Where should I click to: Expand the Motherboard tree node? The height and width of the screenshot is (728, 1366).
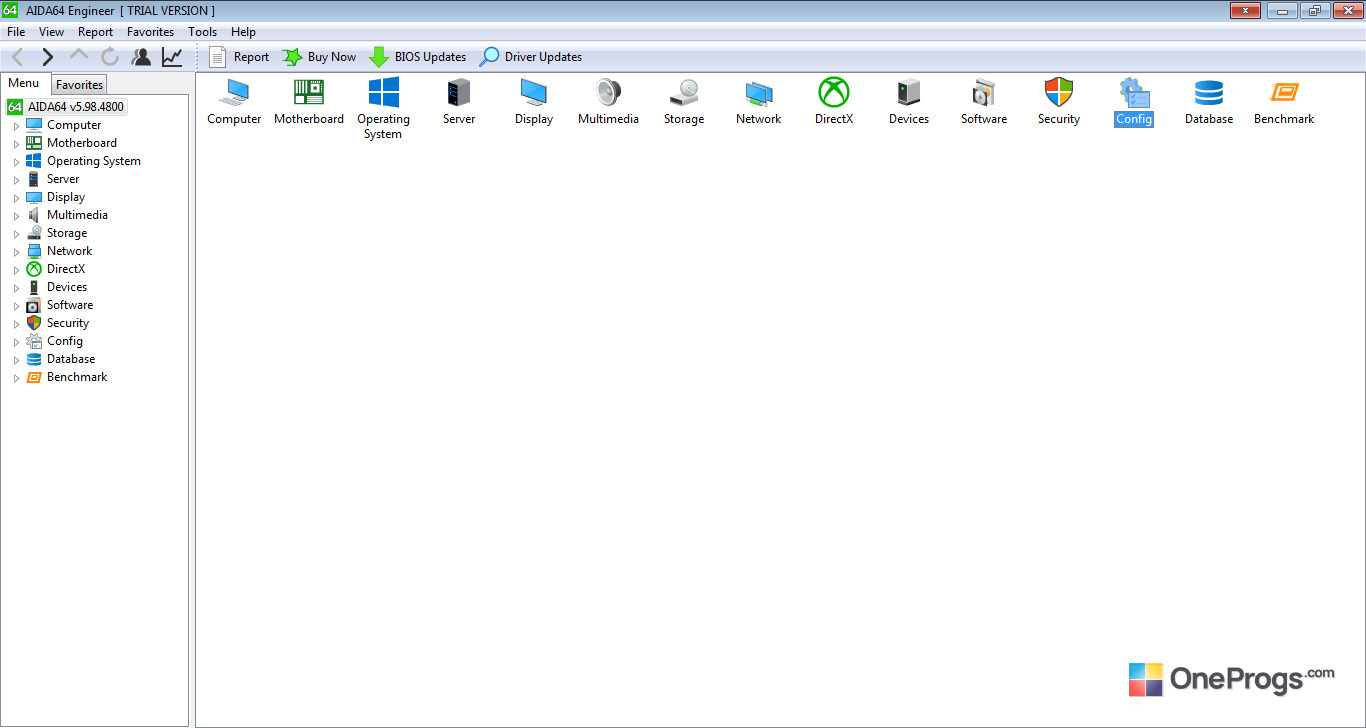click(x=16, y=144)
